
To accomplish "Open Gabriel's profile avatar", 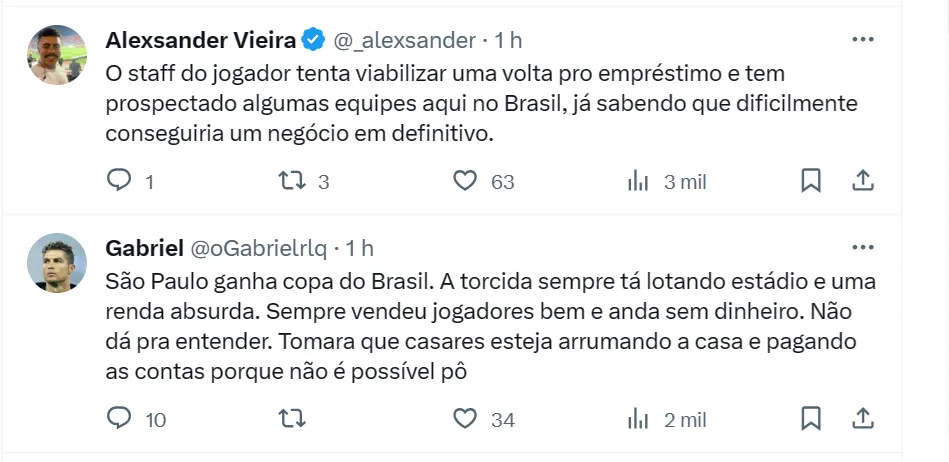I will click(57, 263).
